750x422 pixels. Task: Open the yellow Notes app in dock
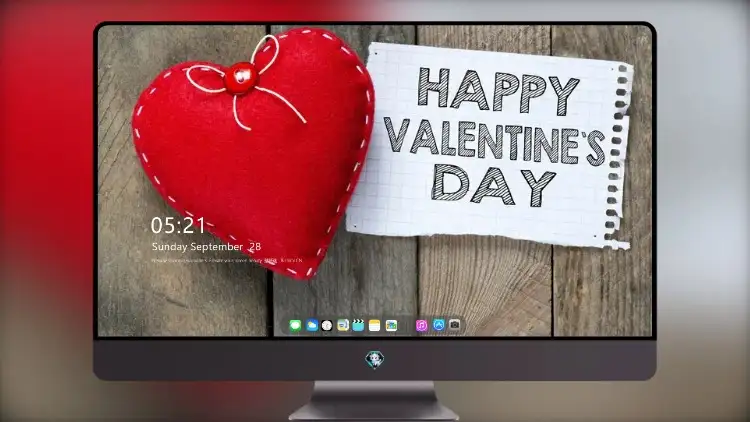(375, 326)
